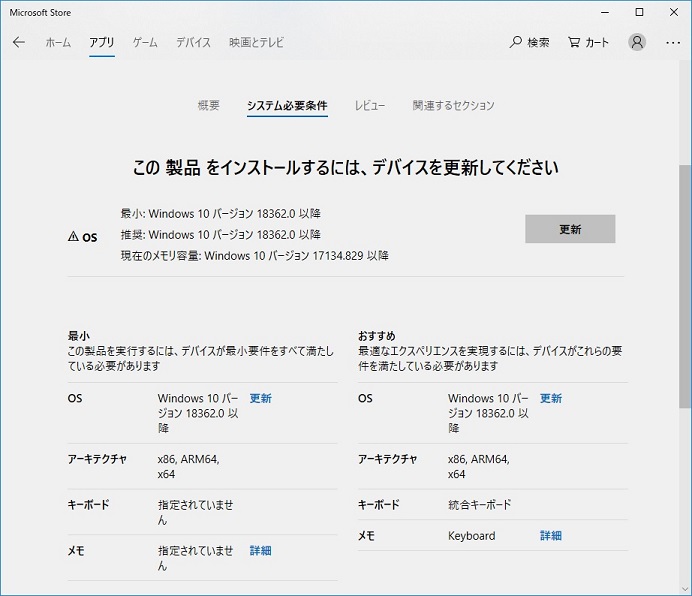This screenshot has height=596, width=692.
Task: Close the Microsoft Store window
Action: pos(673,12)
